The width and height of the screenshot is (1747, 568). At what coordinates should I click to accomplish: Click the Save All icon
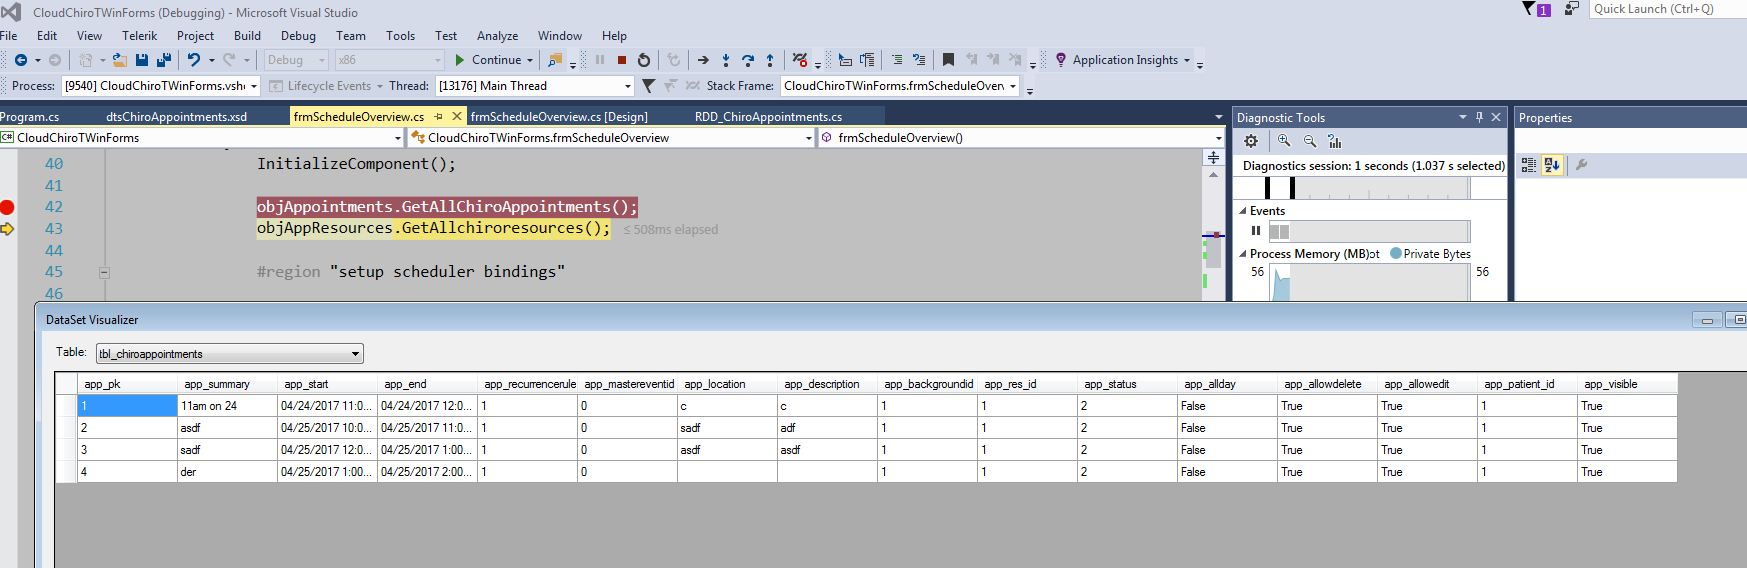[164, 60]
